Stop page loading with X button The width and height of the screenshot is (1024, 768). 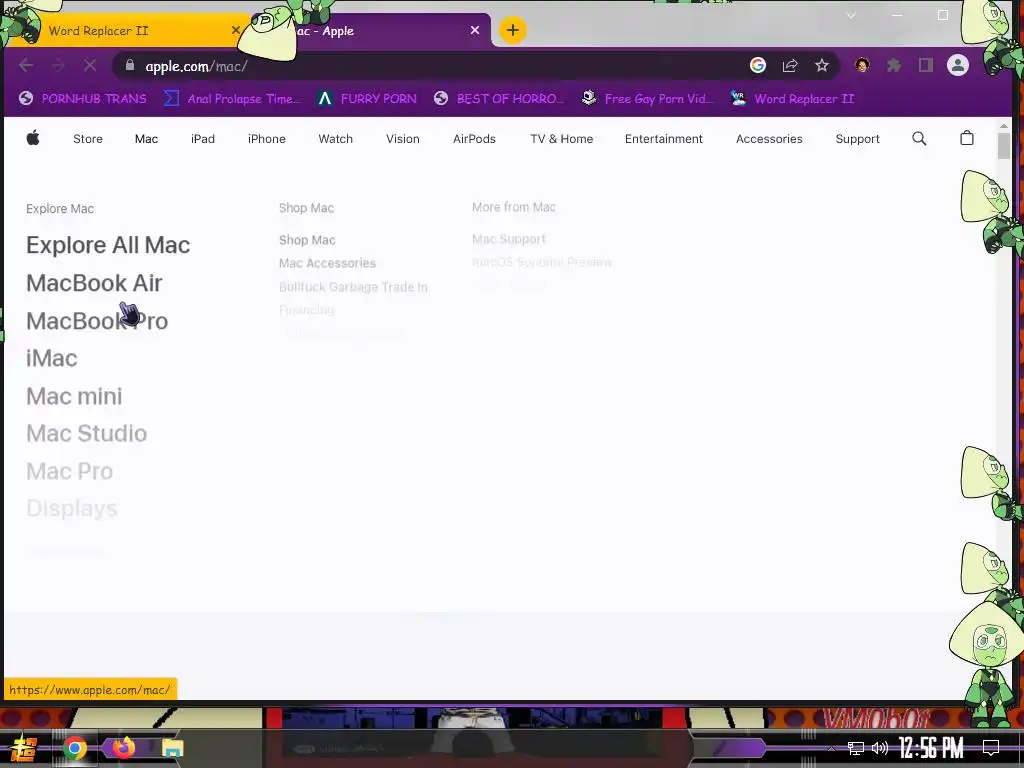pyautogui.click(x=90, y=65)
